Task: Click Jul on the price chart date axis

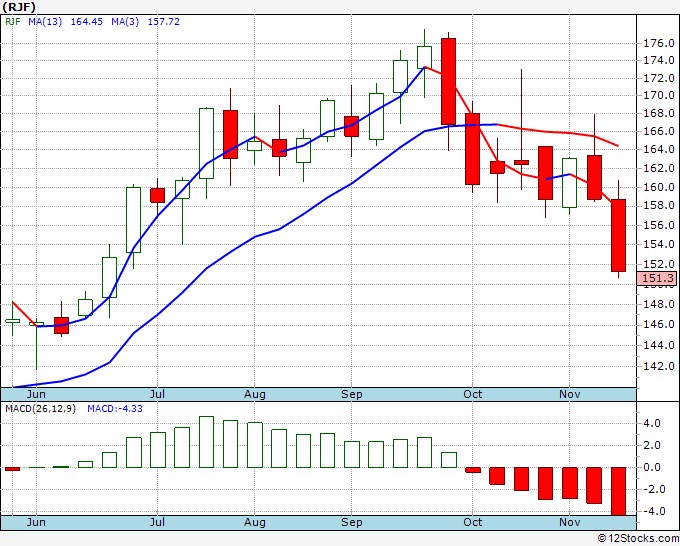Action: click(x=157, y=394)
